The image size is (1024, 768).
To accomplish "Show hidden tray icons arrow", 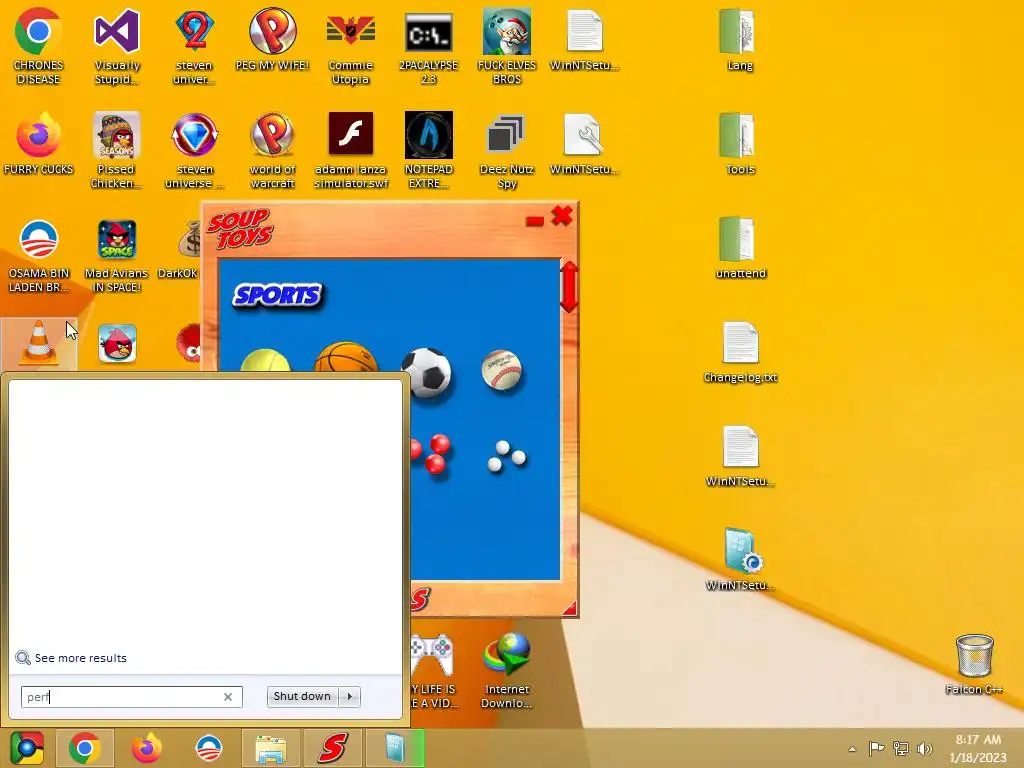I will pos(852,749).
